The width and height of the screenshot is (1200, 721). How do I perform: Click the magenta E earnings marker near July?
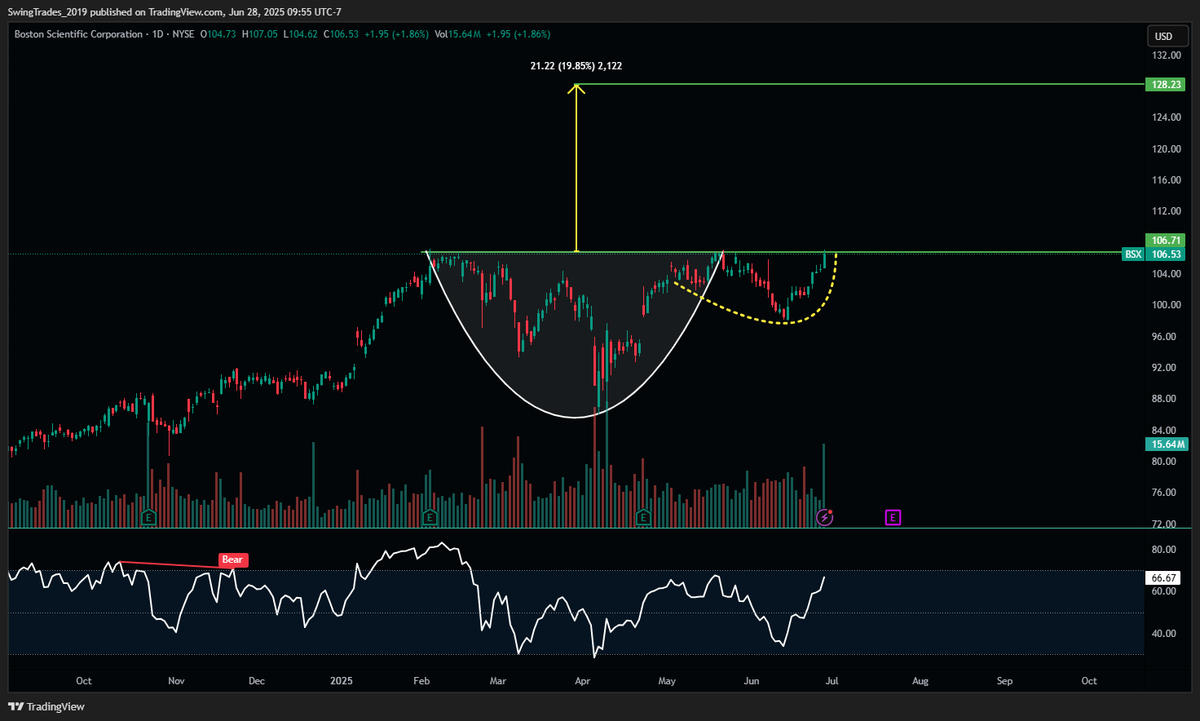892,517
